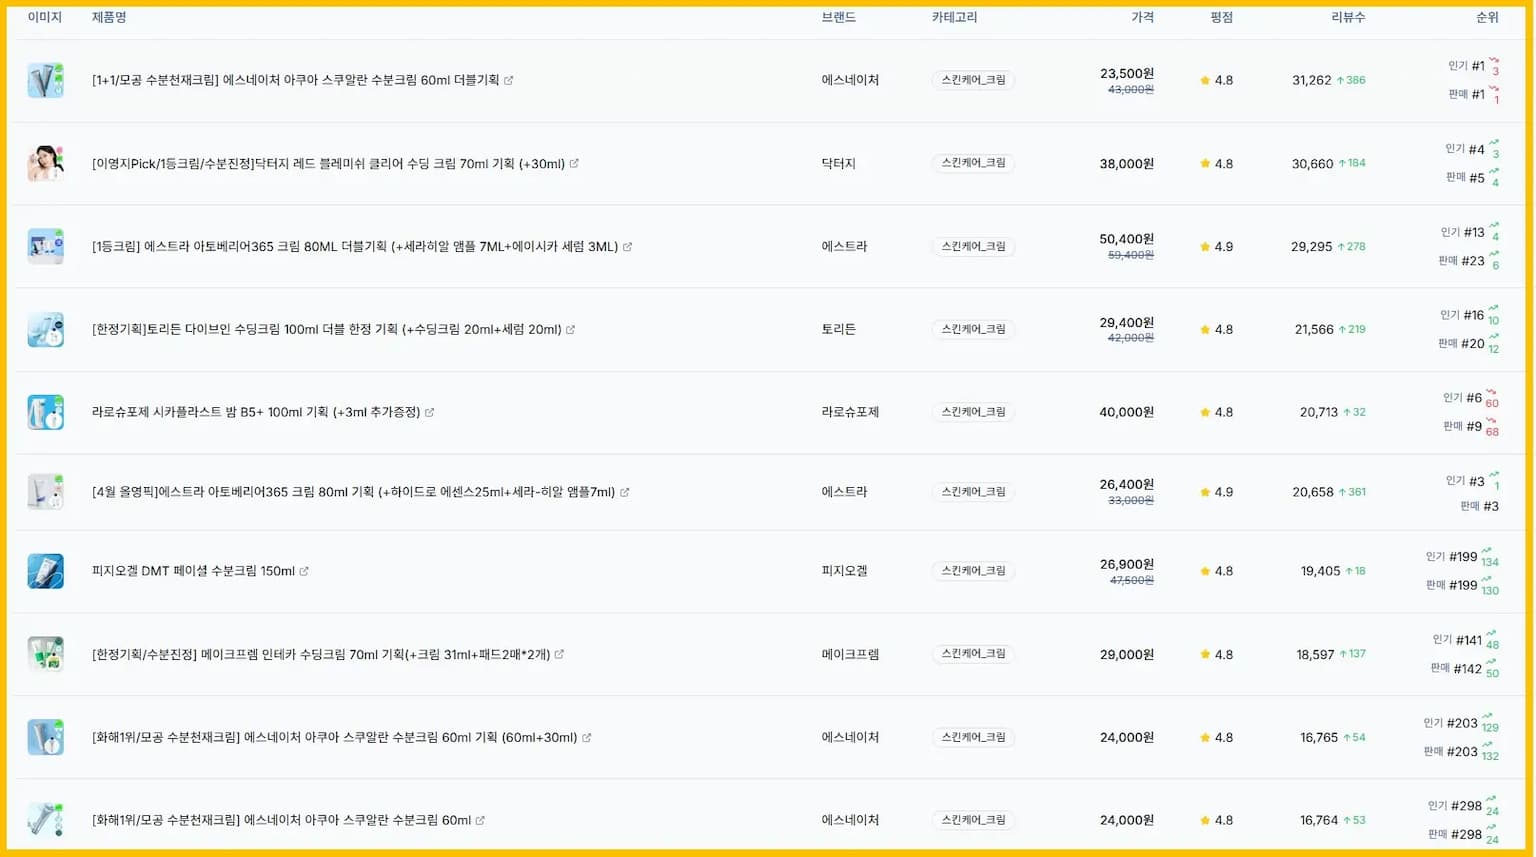This screenshot has width=1536, height=857.
Task: Click product thumbnail for 에스네이처 더블기획
Action: point(45,80)
